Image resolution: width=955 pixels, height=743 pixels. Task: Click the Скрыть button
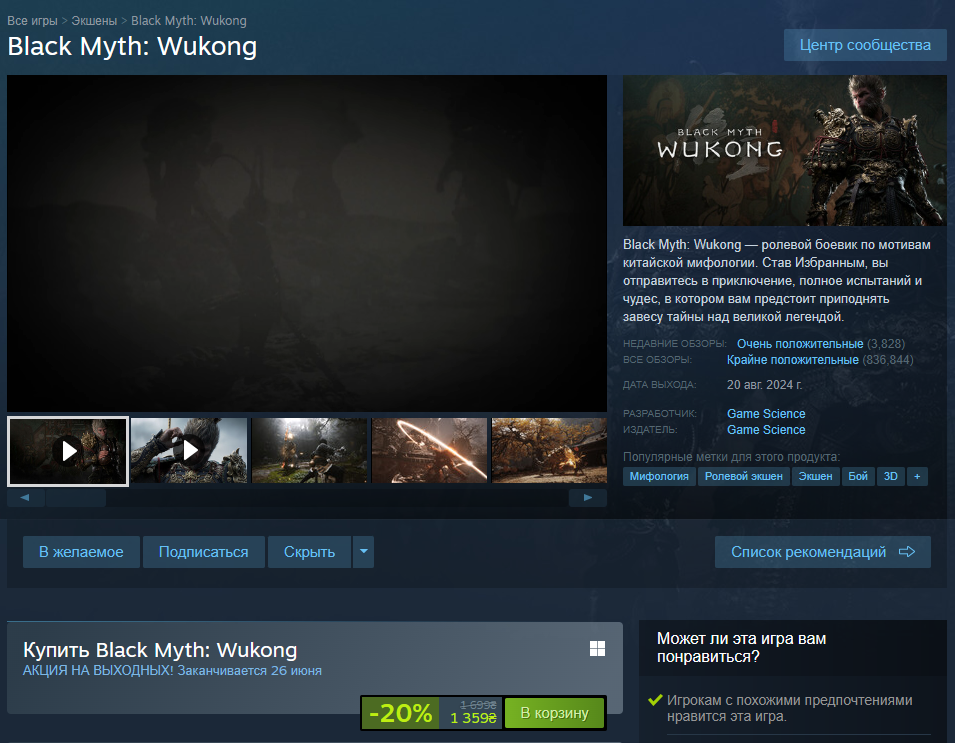309,552
